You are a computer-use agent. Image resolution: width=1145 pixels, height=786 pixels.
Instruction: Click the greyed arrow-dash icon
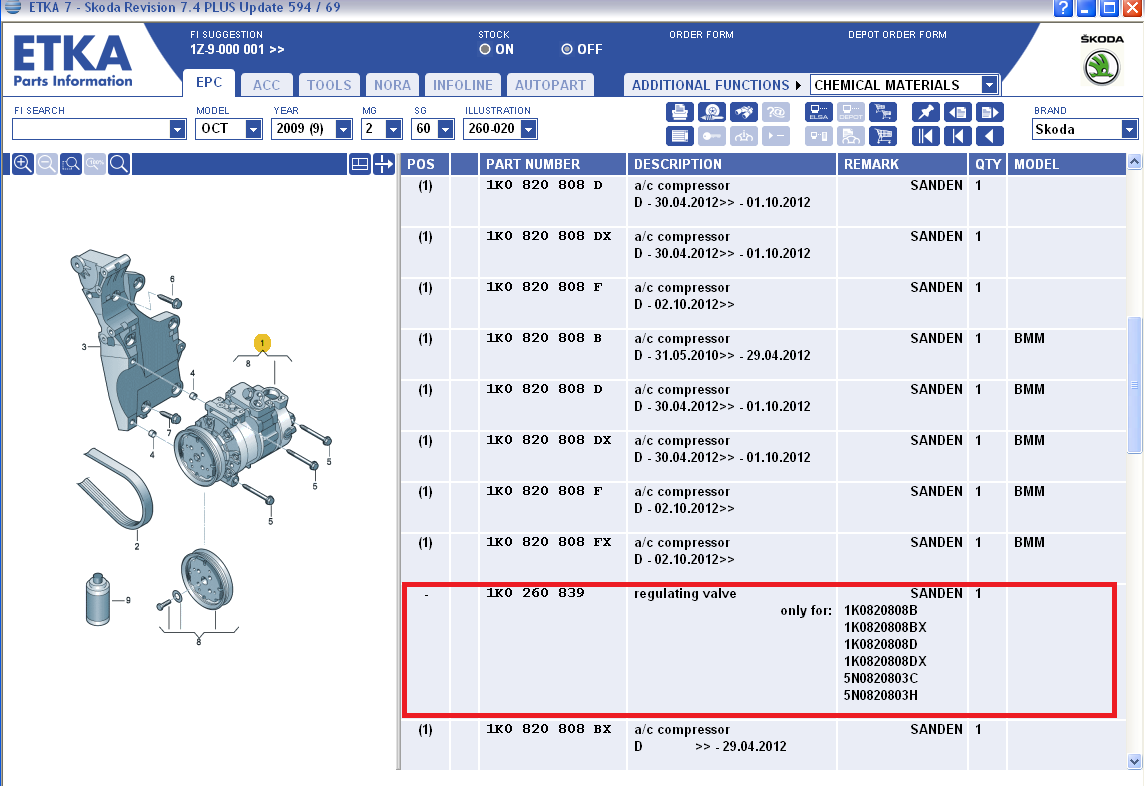tap(776, 136)
